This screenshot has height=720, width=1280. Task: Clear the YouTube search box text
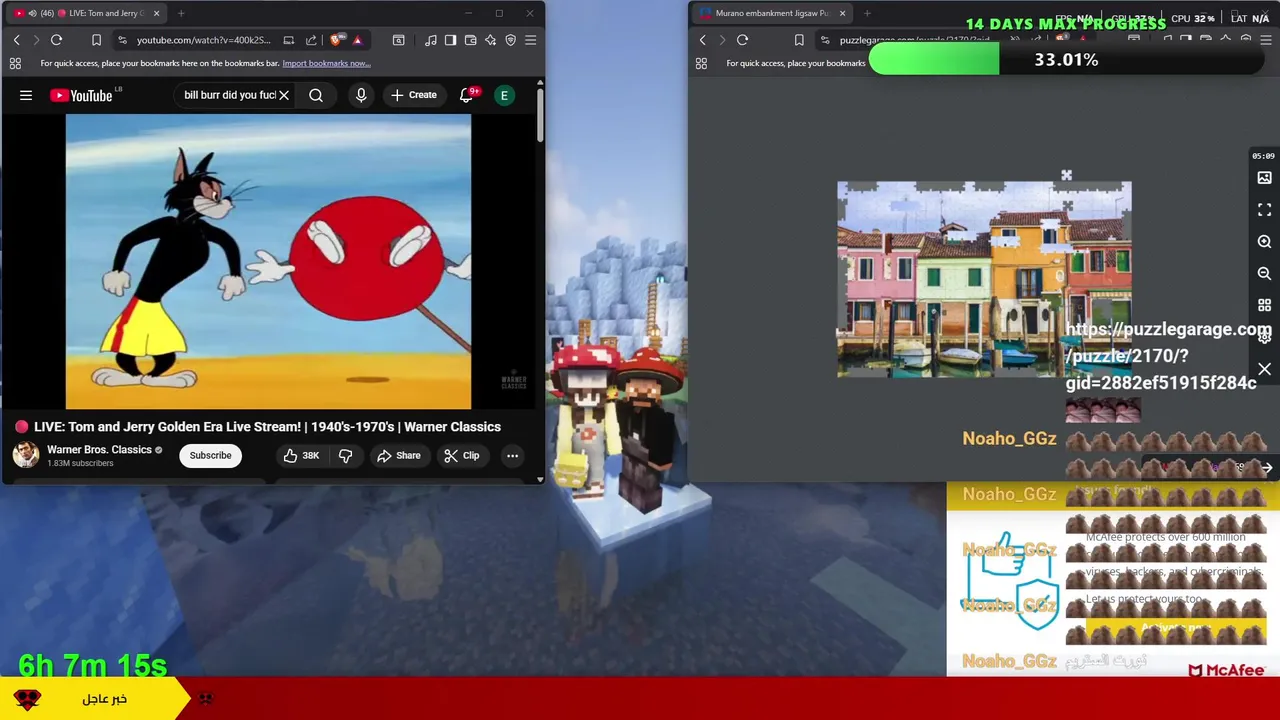pyautogui.click(x=284, y=95)
